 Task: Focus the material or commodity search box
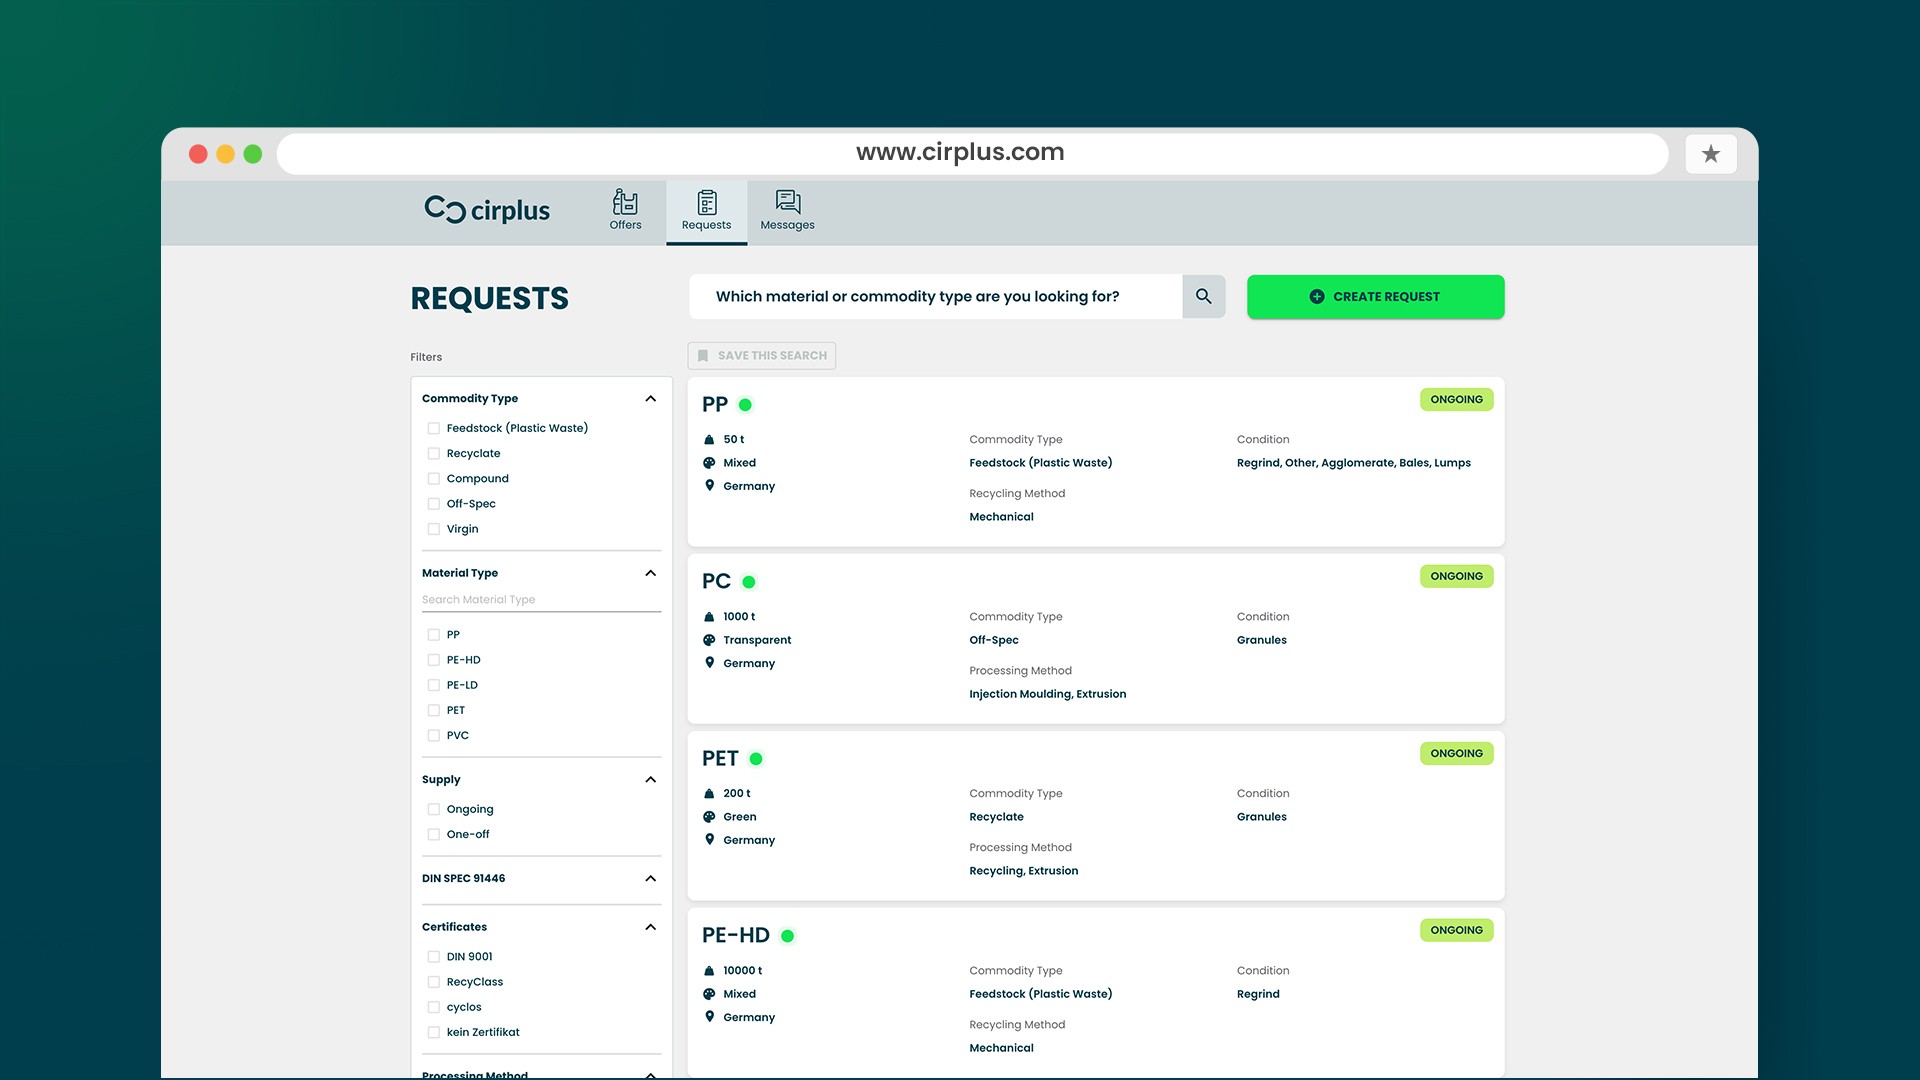(x=936, y=296)
